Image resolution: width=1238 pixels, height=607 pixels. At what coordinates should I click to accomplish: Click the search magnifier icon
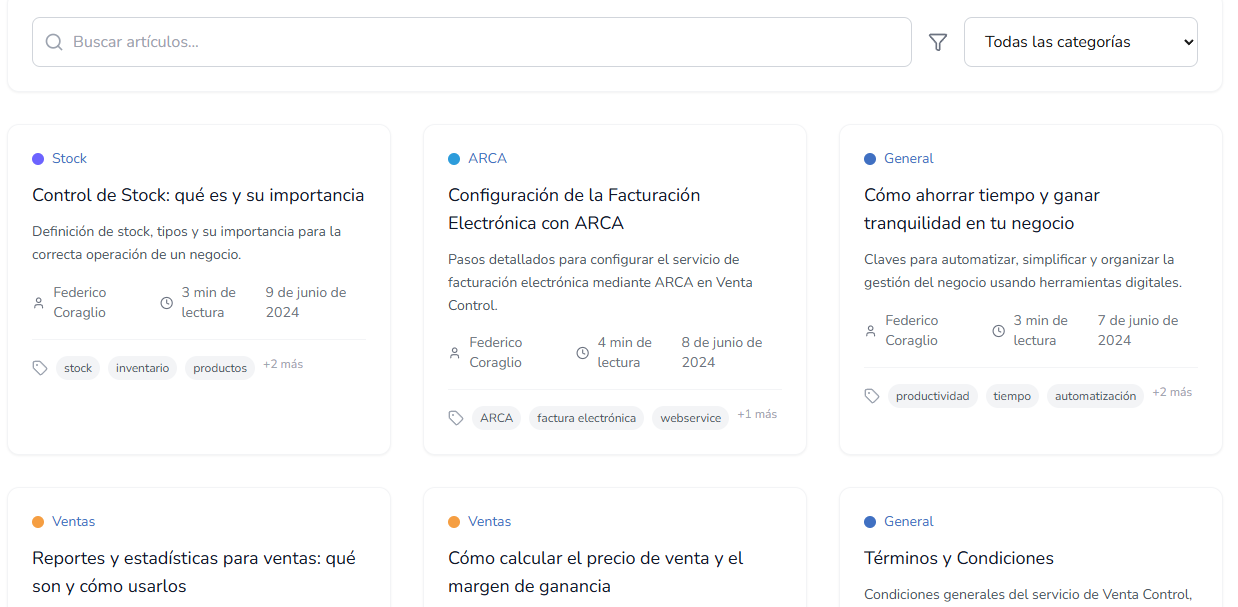click(54, 42)
